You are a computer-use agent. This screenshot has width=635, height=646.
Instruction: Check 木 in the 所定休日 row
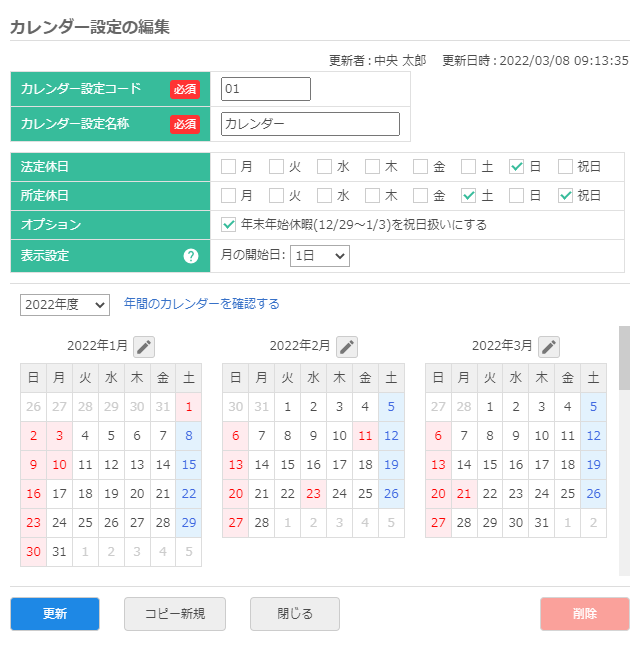[x=373, y=196]
